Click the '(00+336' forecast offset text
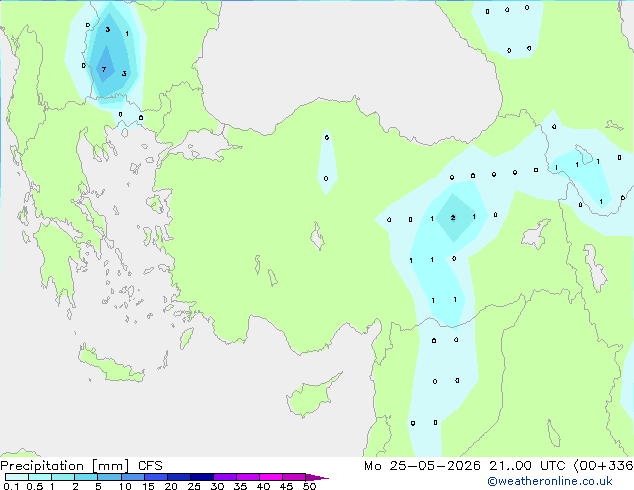 [x=603, y=466]
